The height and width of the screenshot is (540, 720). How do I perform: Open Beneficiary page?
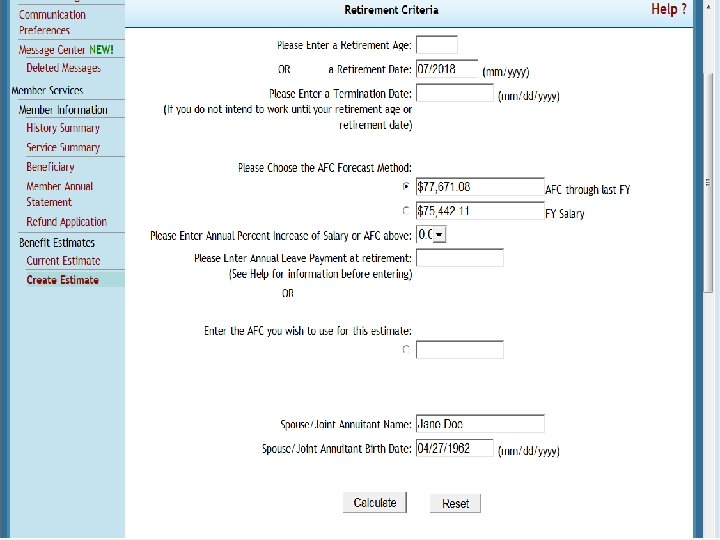click(x=50, y=167)
